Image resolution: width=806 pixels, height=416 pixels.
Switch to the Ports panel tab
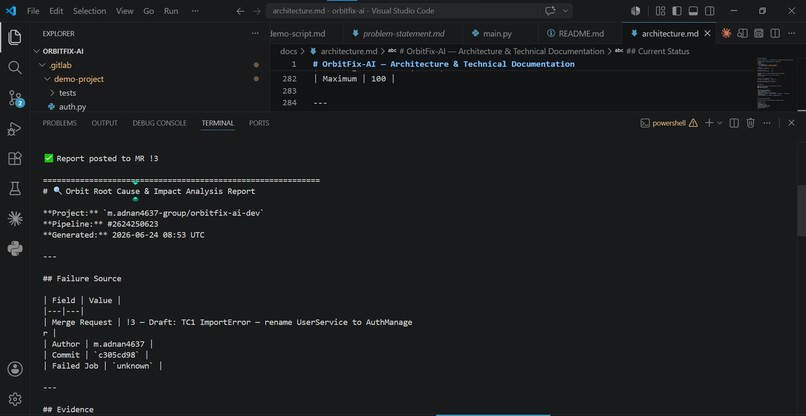259,123
